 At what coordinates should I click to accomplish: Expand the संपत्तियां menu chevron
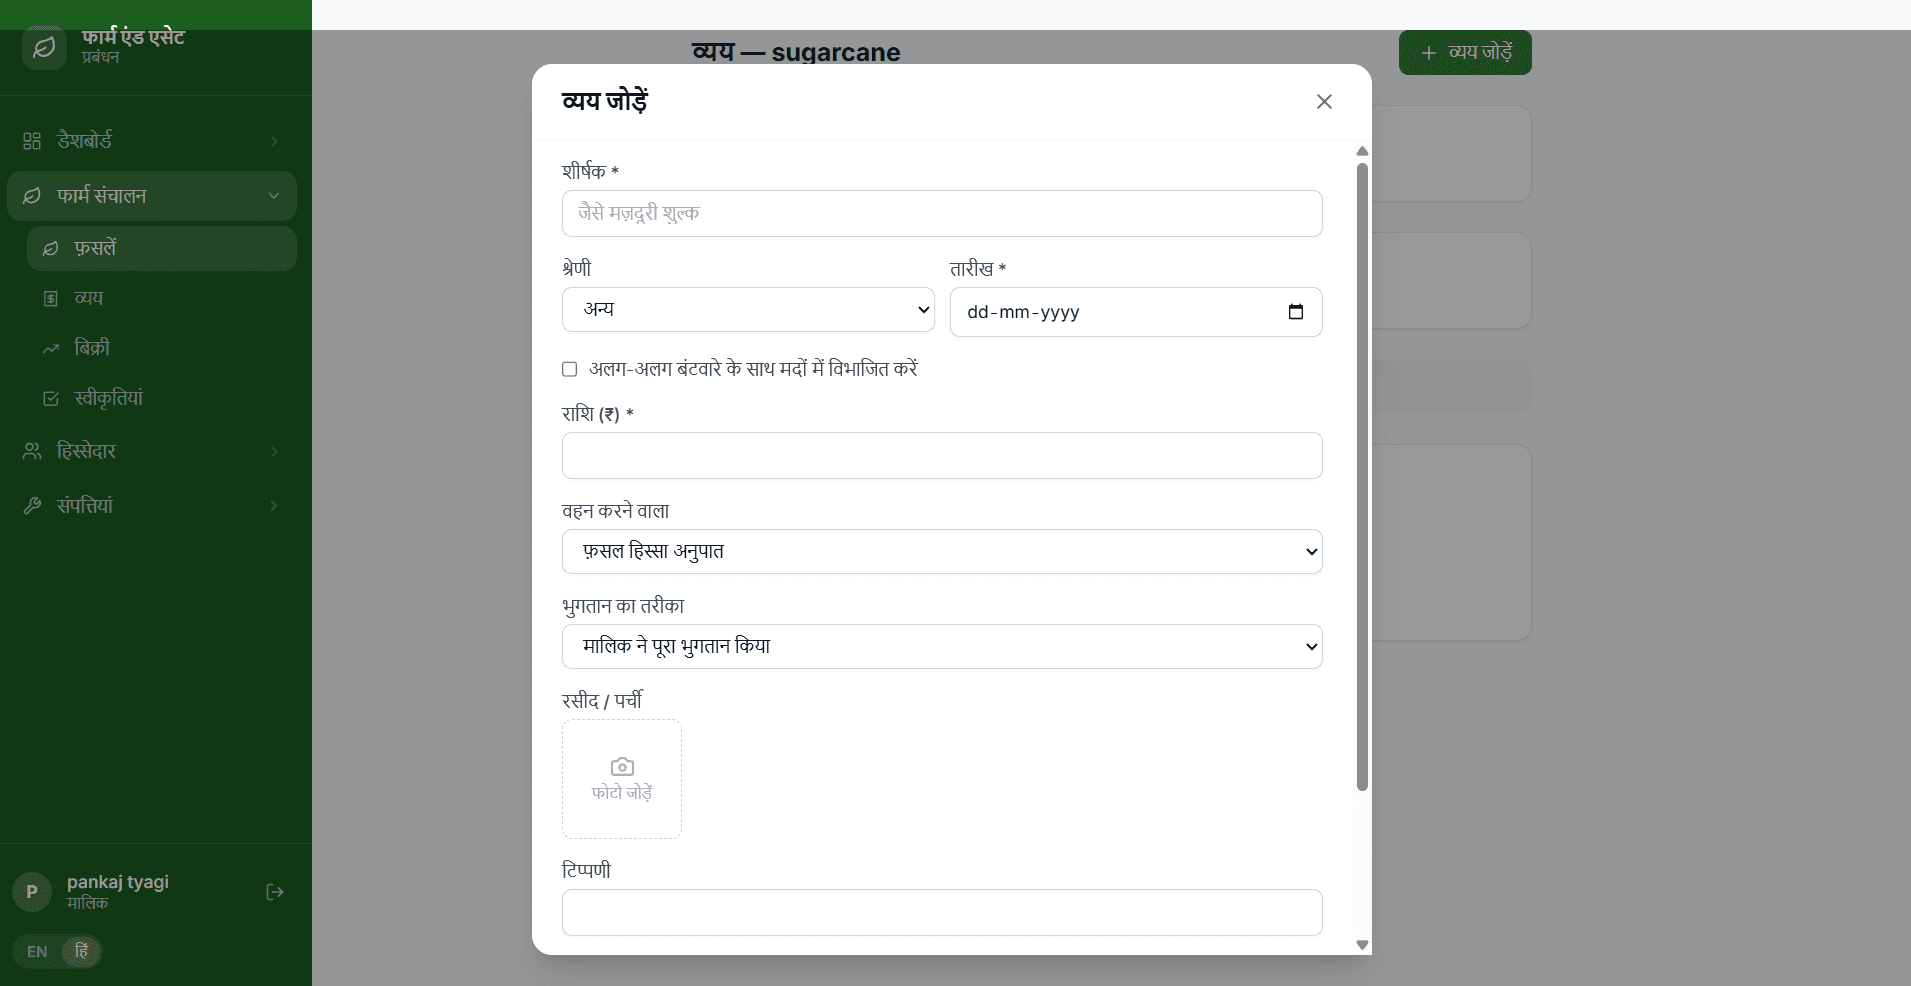click(274, 506)
